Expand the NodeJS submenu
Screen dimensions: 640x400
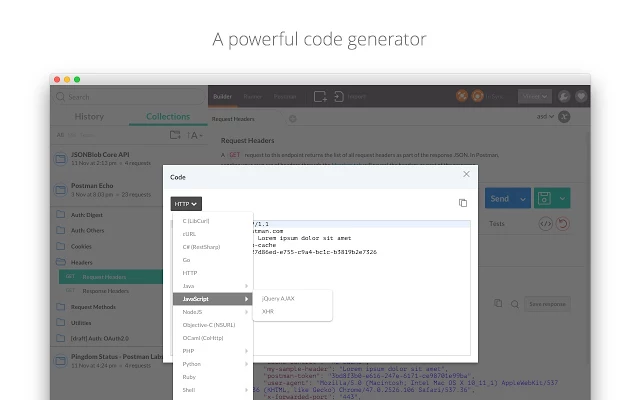tap(211, 311)
